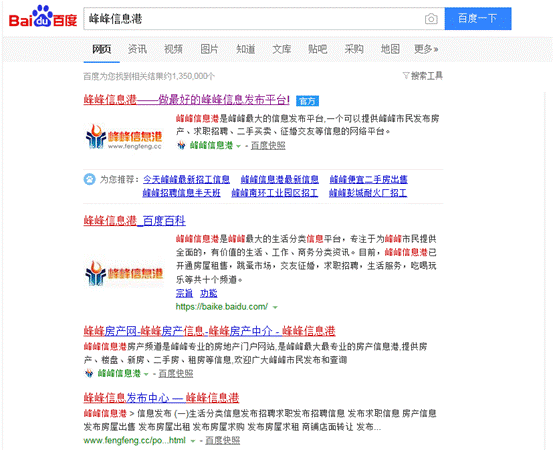
Task: Open 峰峰南环工业园区招工 suggestion
Action: click(x=275, y=193)
